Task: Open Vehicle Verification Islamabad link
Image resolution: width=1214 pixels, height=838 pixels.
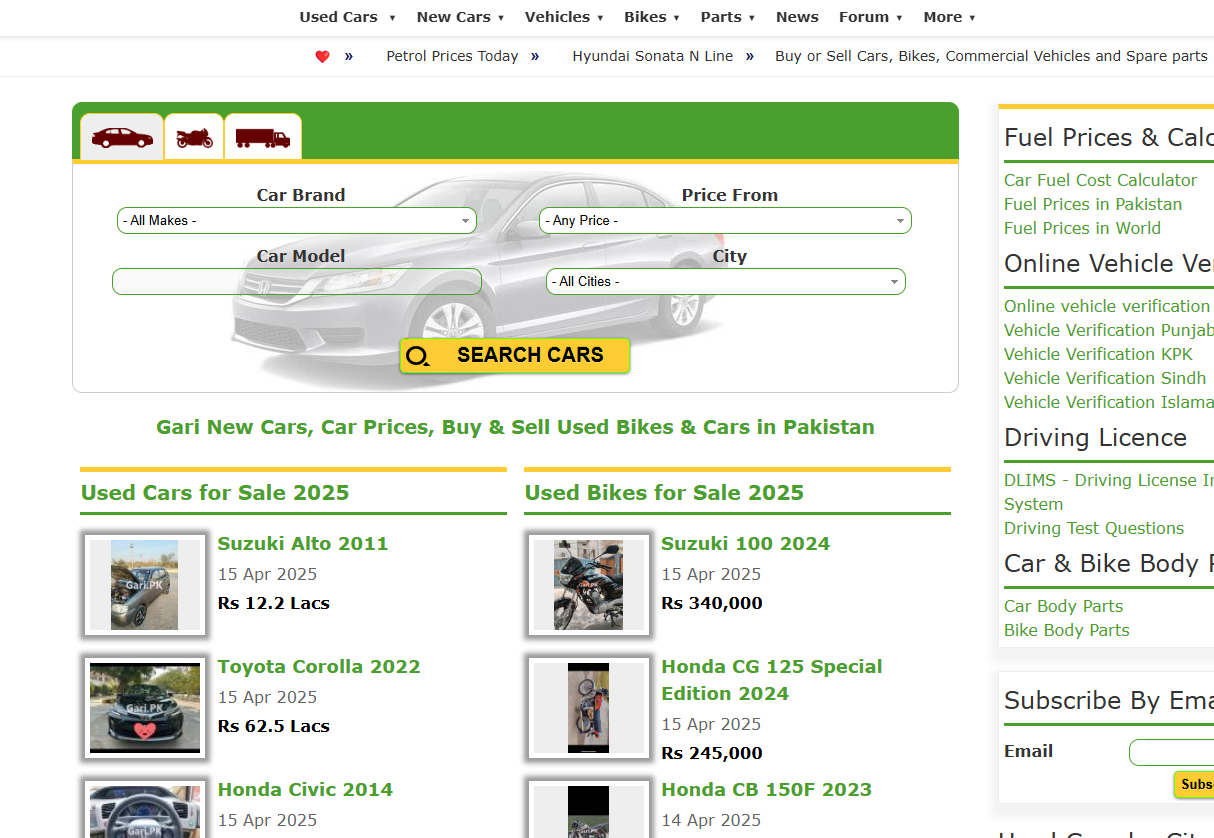Action: 1109,402
